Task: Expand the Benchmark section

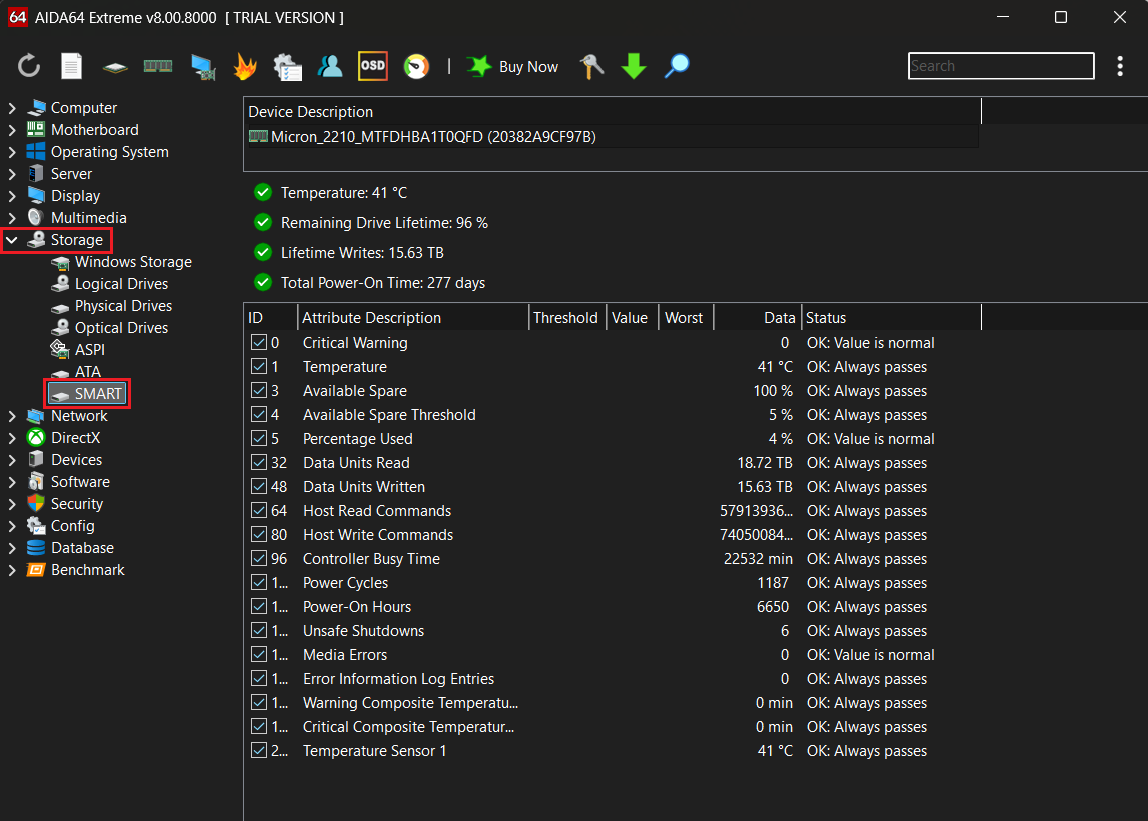Action: [x=11, y=569]
